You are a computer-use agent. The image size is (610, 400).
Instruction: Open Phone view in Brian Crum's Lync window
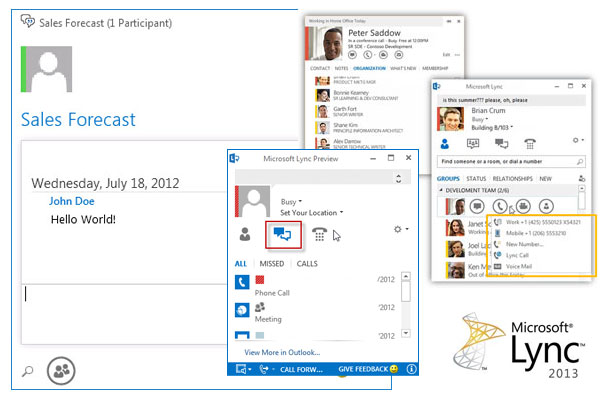tap(530, 144)
